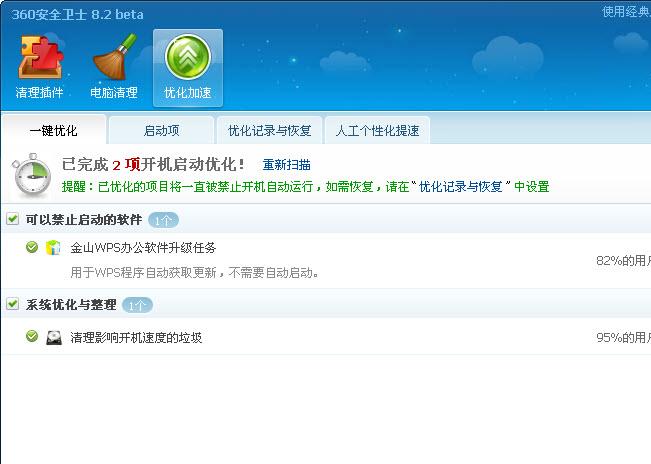Click the 1个 badge next to 系统优化与整理
651x464 pixels.
137,305
